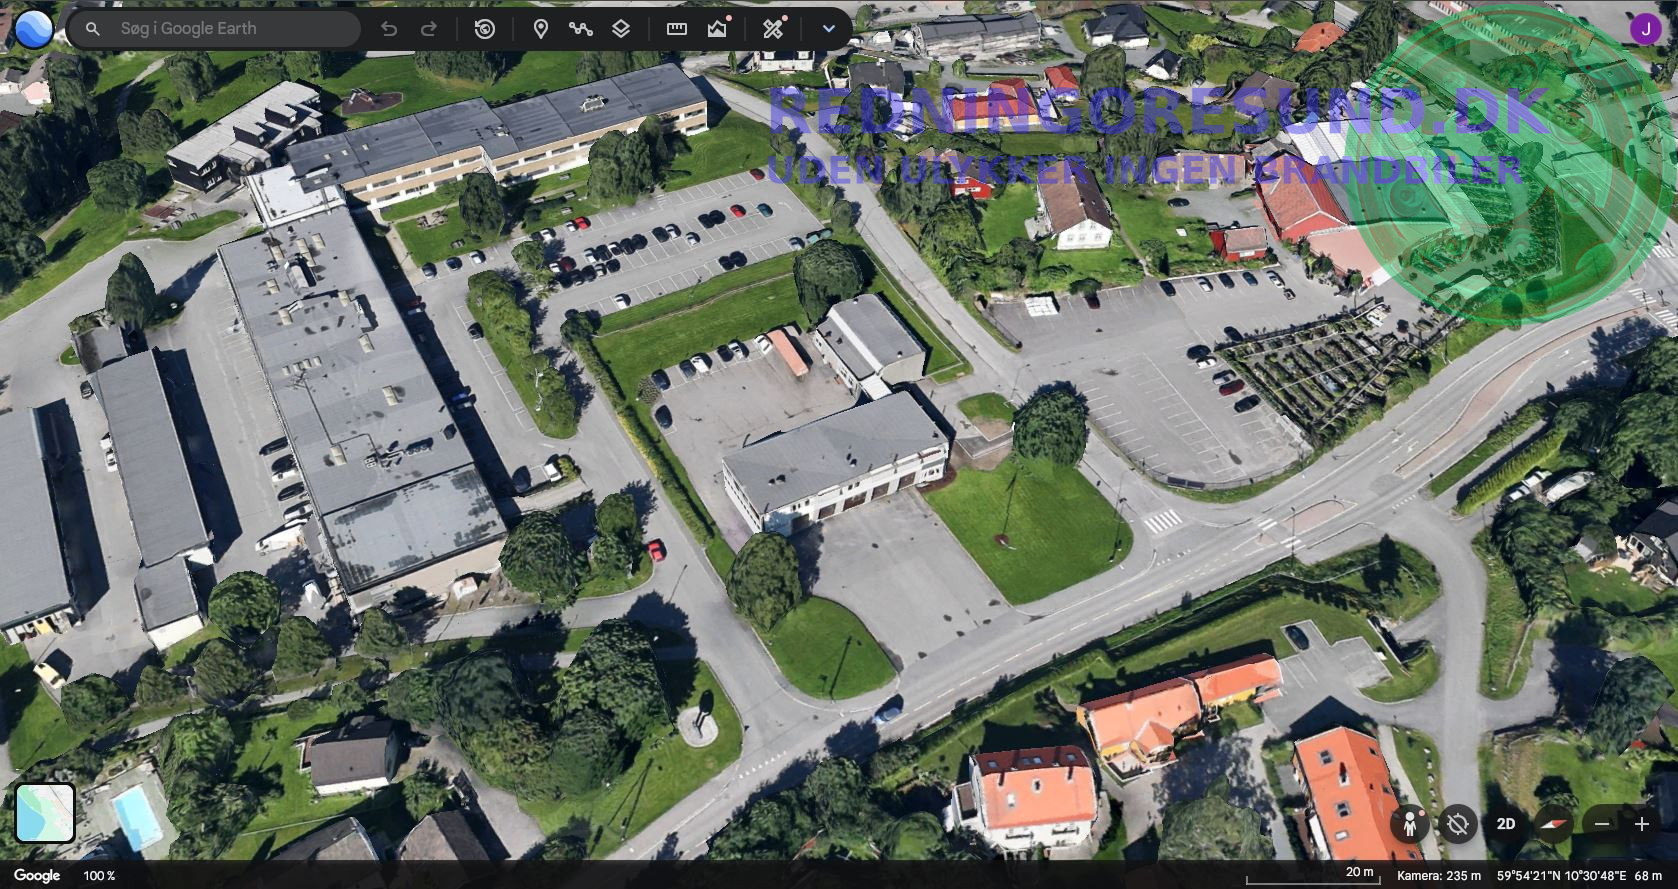The width and height of the screenshot is (1678, 889).
Task: Click the undo arrow in toolbar
Action: coord(389,29)
